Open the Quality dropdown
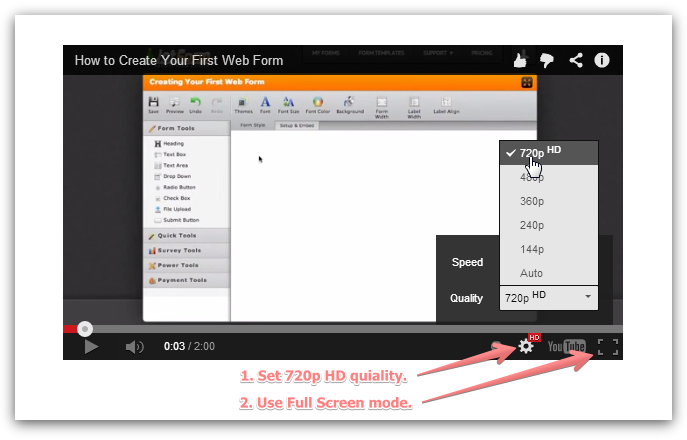 pyautogui.click(x=548, y=297)
